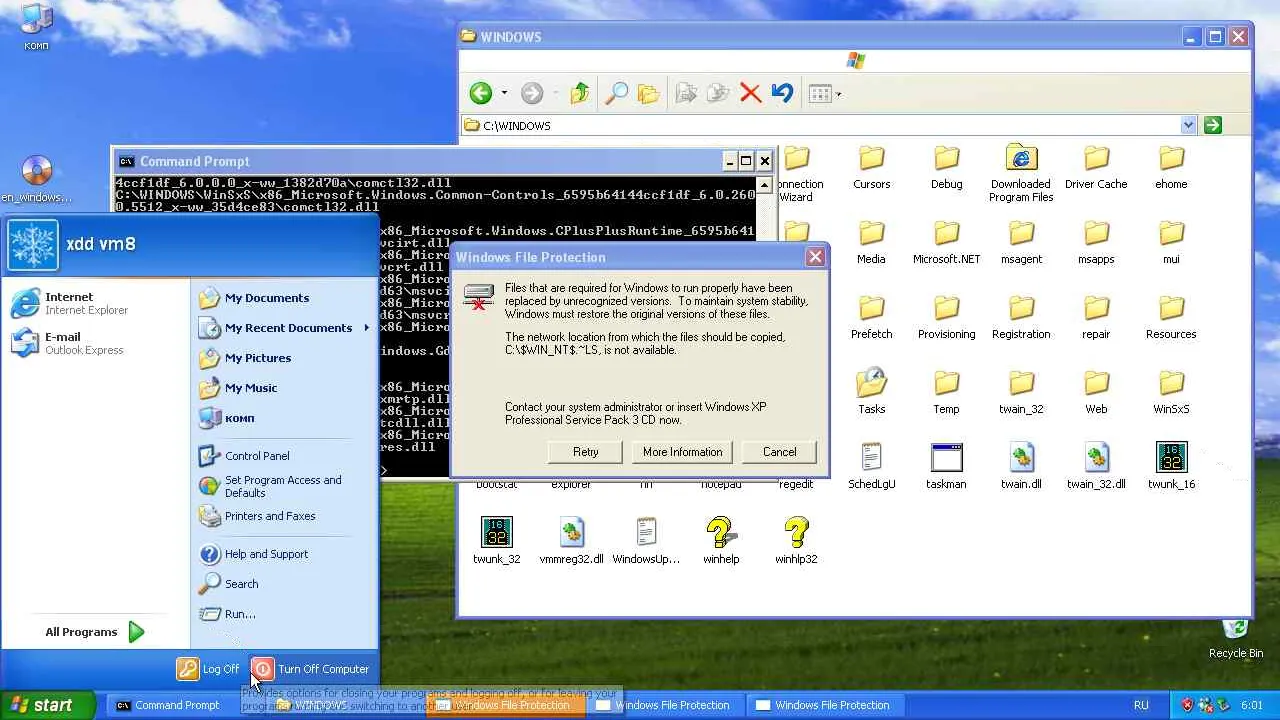Viewport: 1280px width, 720px height.
Task: Expand All Programs in Start menu
Action: [95, 632]
